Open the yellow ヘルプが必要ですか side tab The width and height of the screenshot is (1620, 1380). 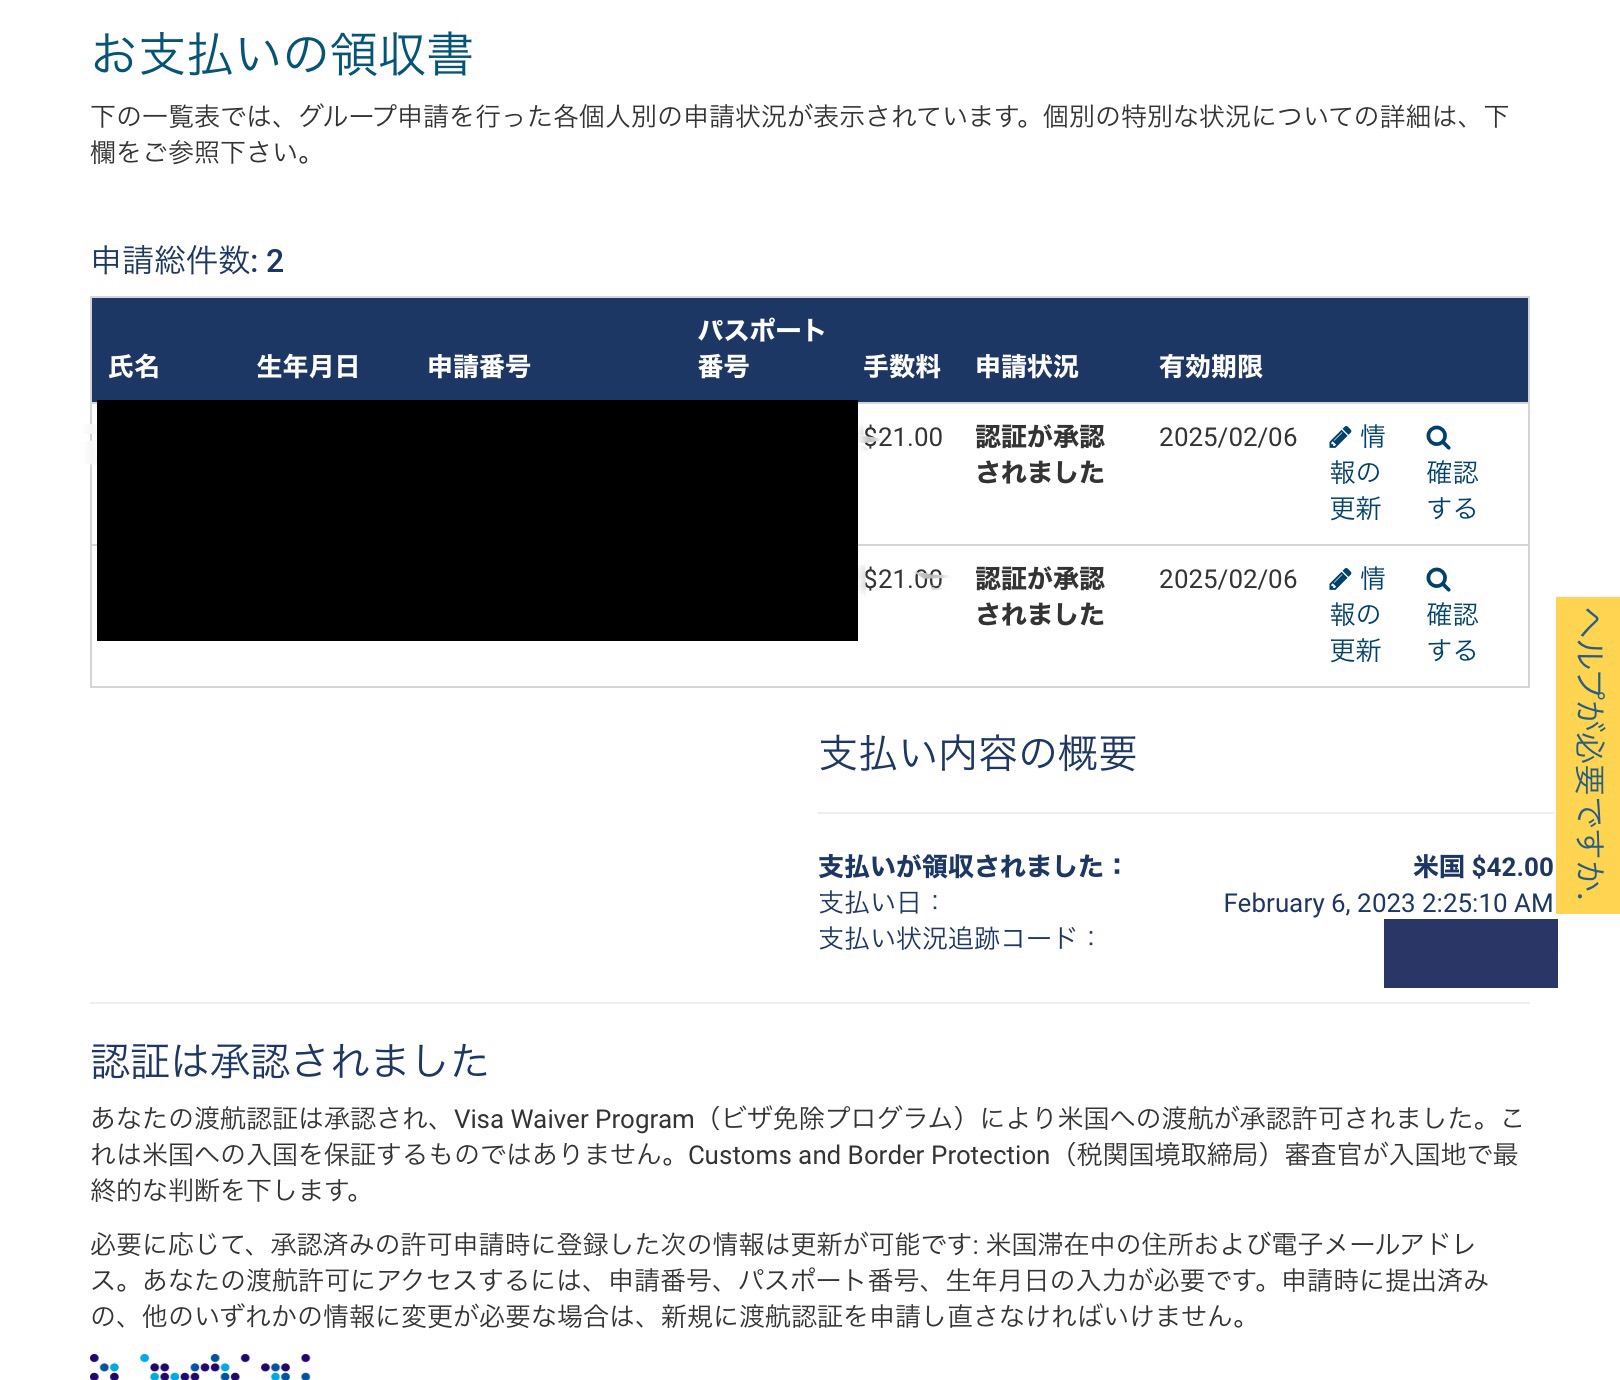pyautogui.click(x=1588, y=755)
